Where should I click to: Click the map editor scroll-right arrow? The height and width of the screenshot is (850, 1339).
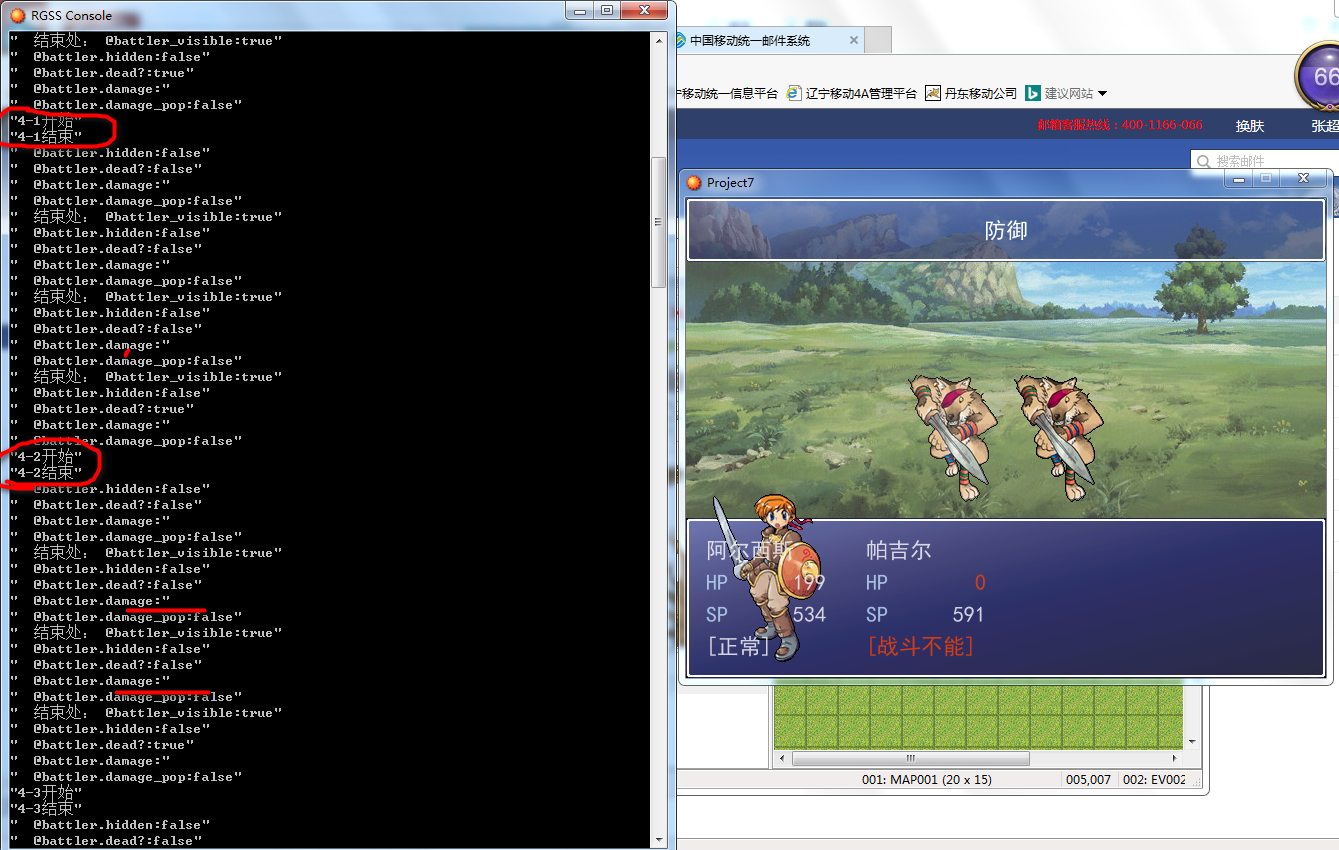coord(1175,759)
